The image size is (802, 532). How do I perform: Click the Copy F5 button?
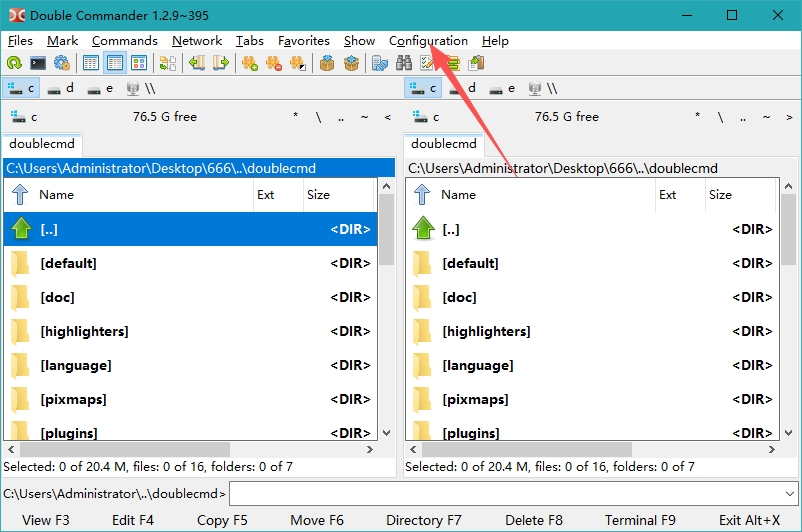click(x=222, y=520)
